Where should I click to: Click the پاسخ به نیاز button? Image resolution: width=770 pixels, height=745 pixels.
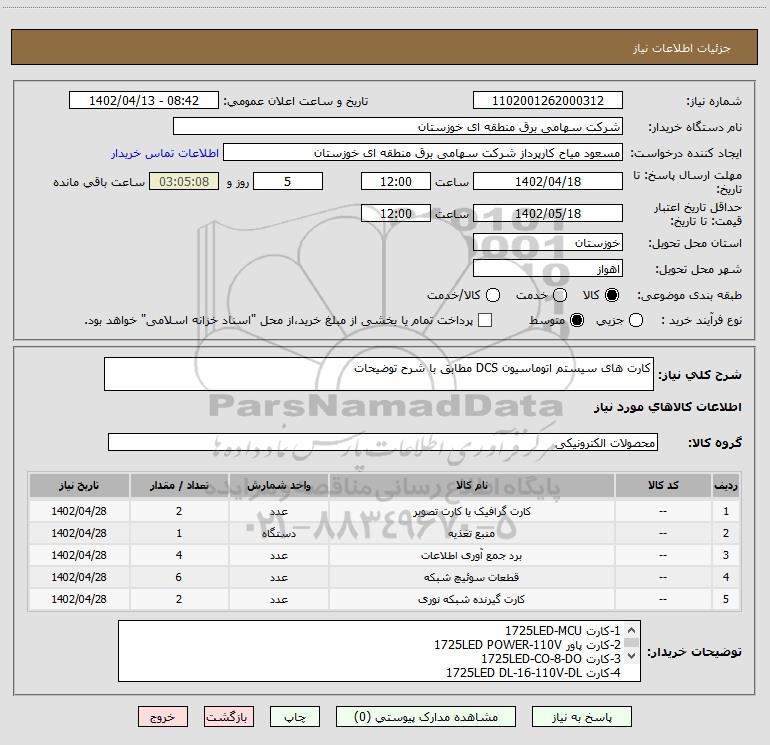click(x=581, y=717)
